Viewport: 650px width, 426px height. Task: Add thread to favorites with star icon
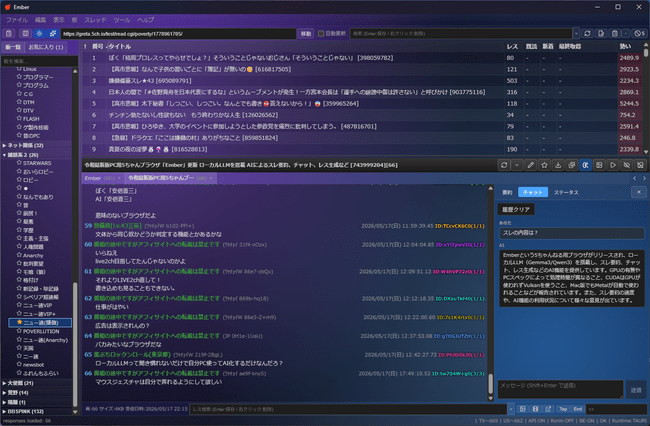pyautogui.click(x=544, y=165)
